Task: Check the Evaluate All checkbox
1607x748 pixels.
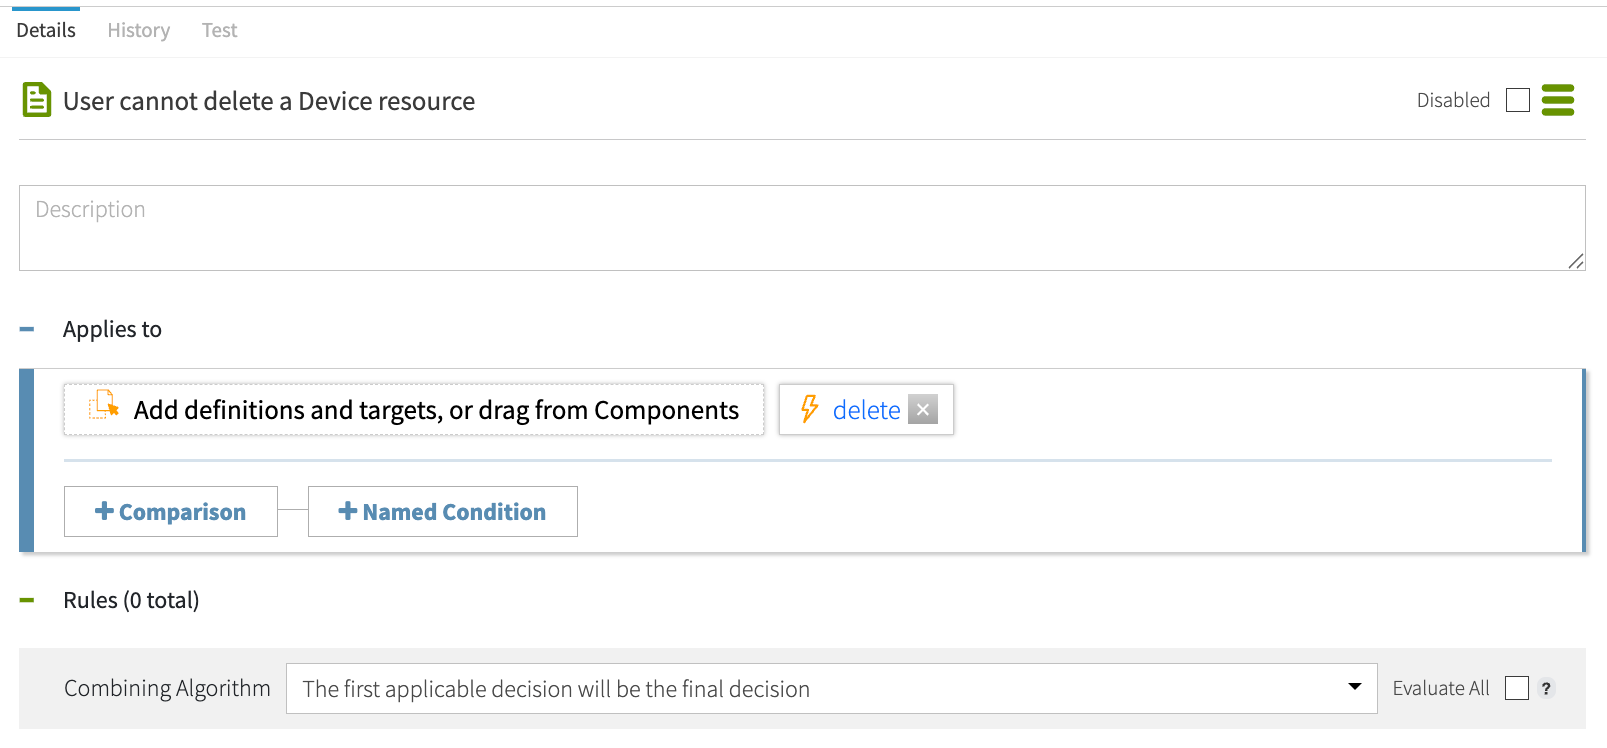Action: 1516,688
